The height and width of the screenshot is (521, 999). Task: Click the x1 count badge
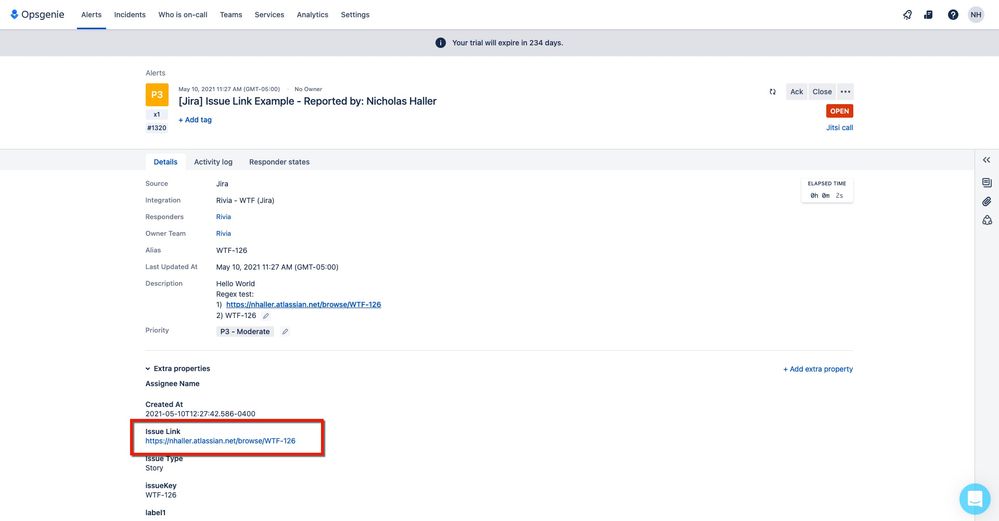(157, 115)
